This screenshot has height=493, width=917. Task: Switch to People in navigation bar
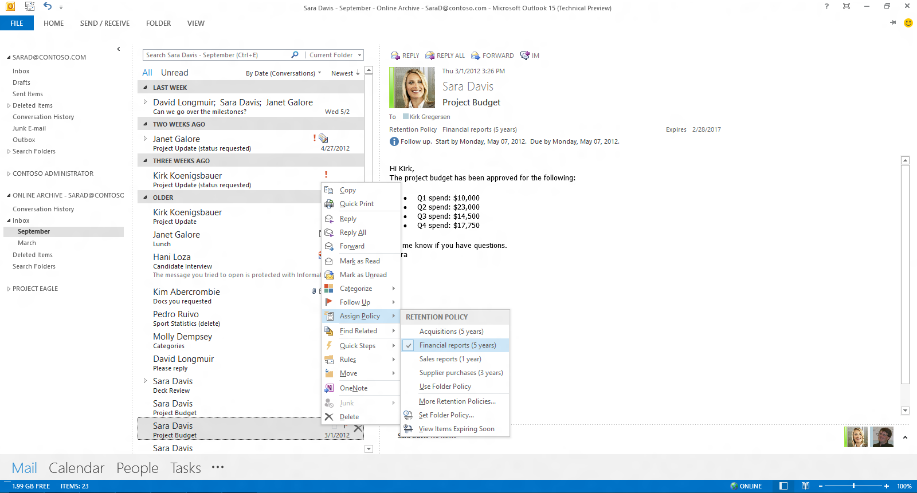[137, 468]
